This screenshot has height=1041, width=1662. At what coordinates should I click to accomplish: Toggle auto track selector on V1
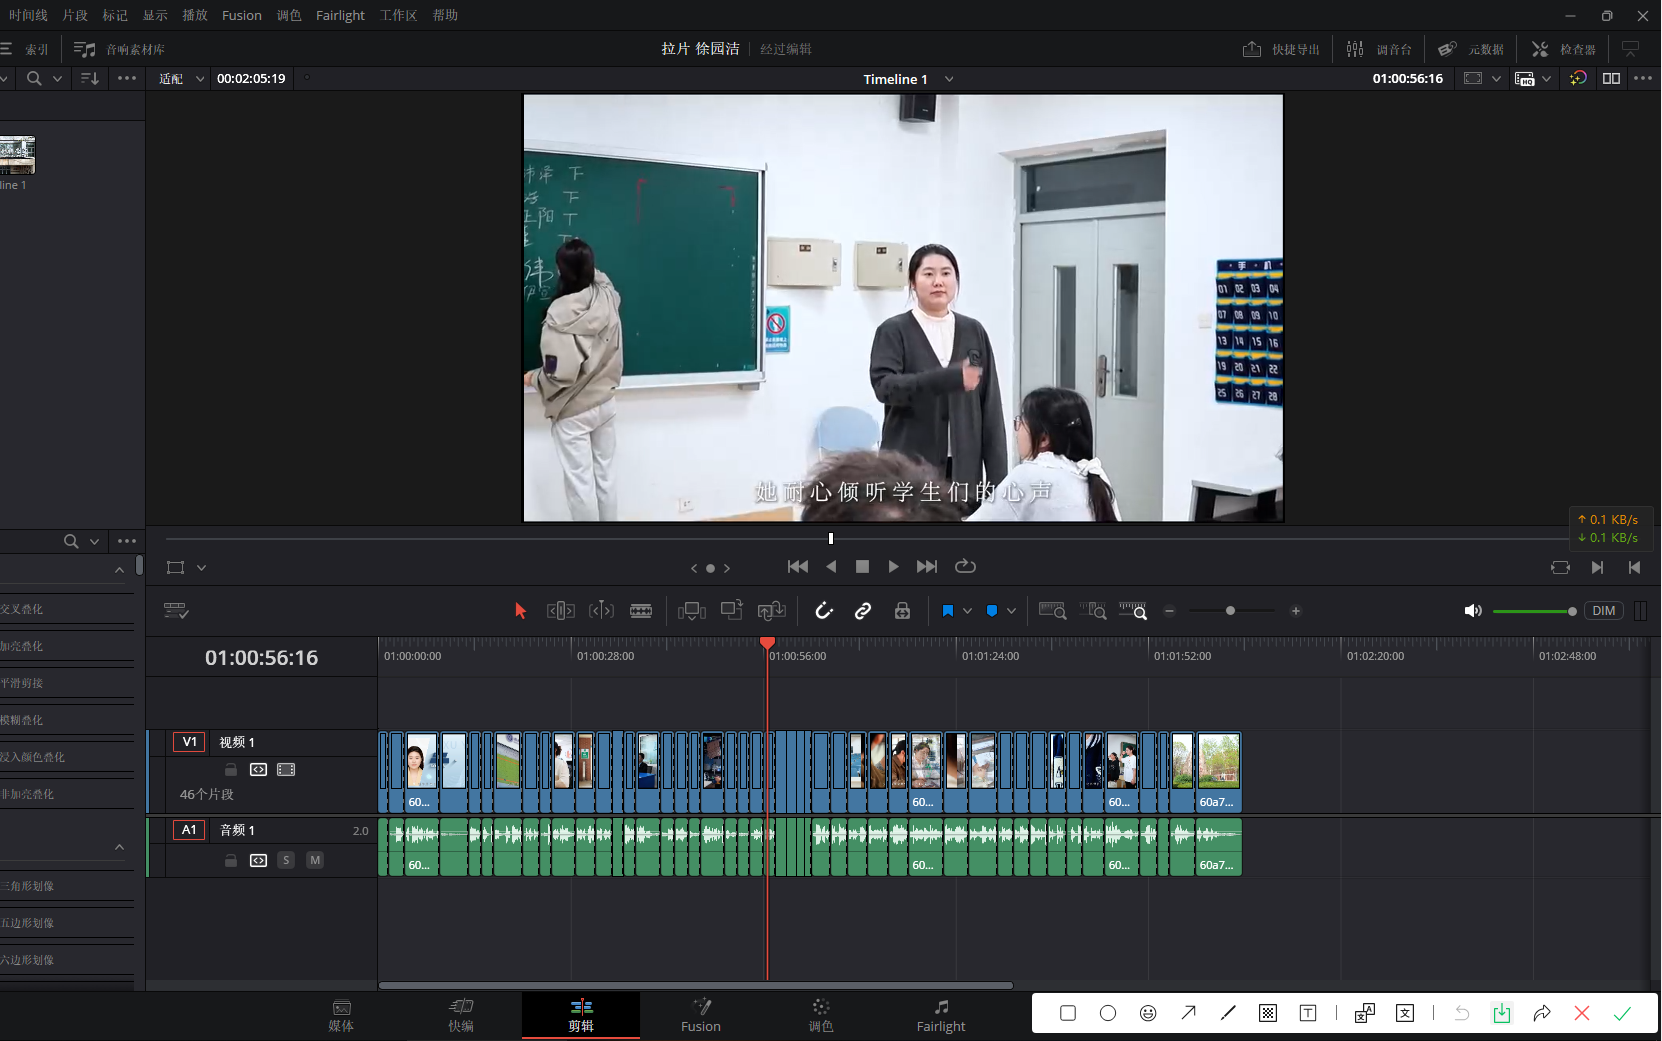(258, 770)
